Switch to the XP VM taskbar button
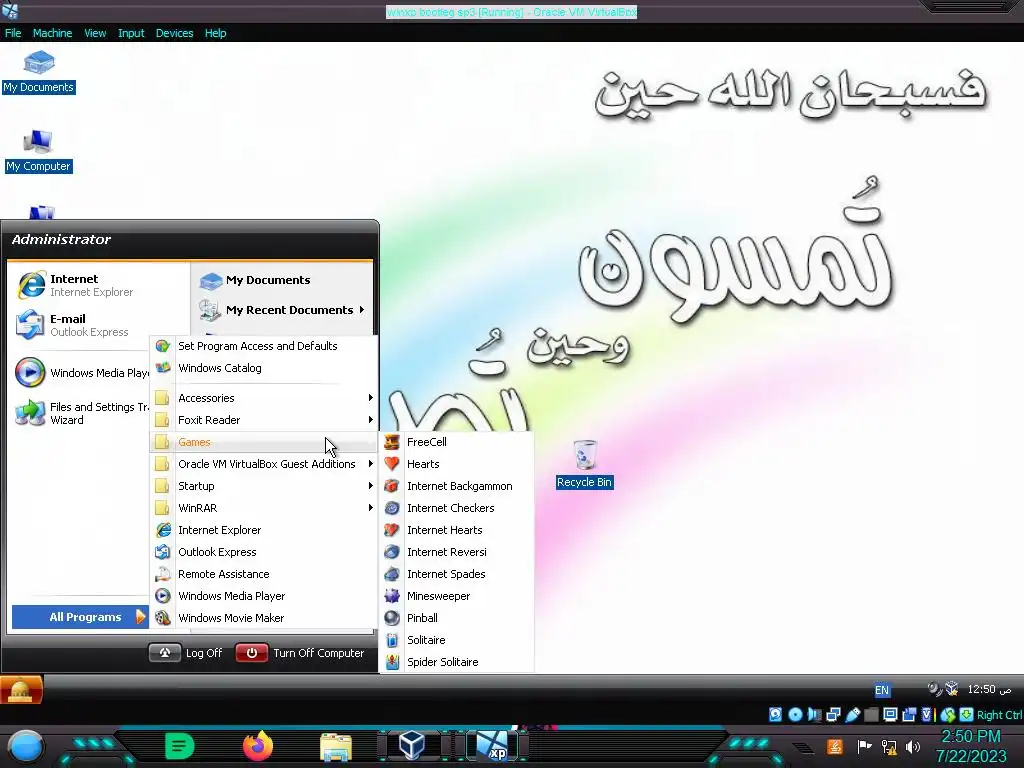The image size is (1024, 768). point(492,746)
